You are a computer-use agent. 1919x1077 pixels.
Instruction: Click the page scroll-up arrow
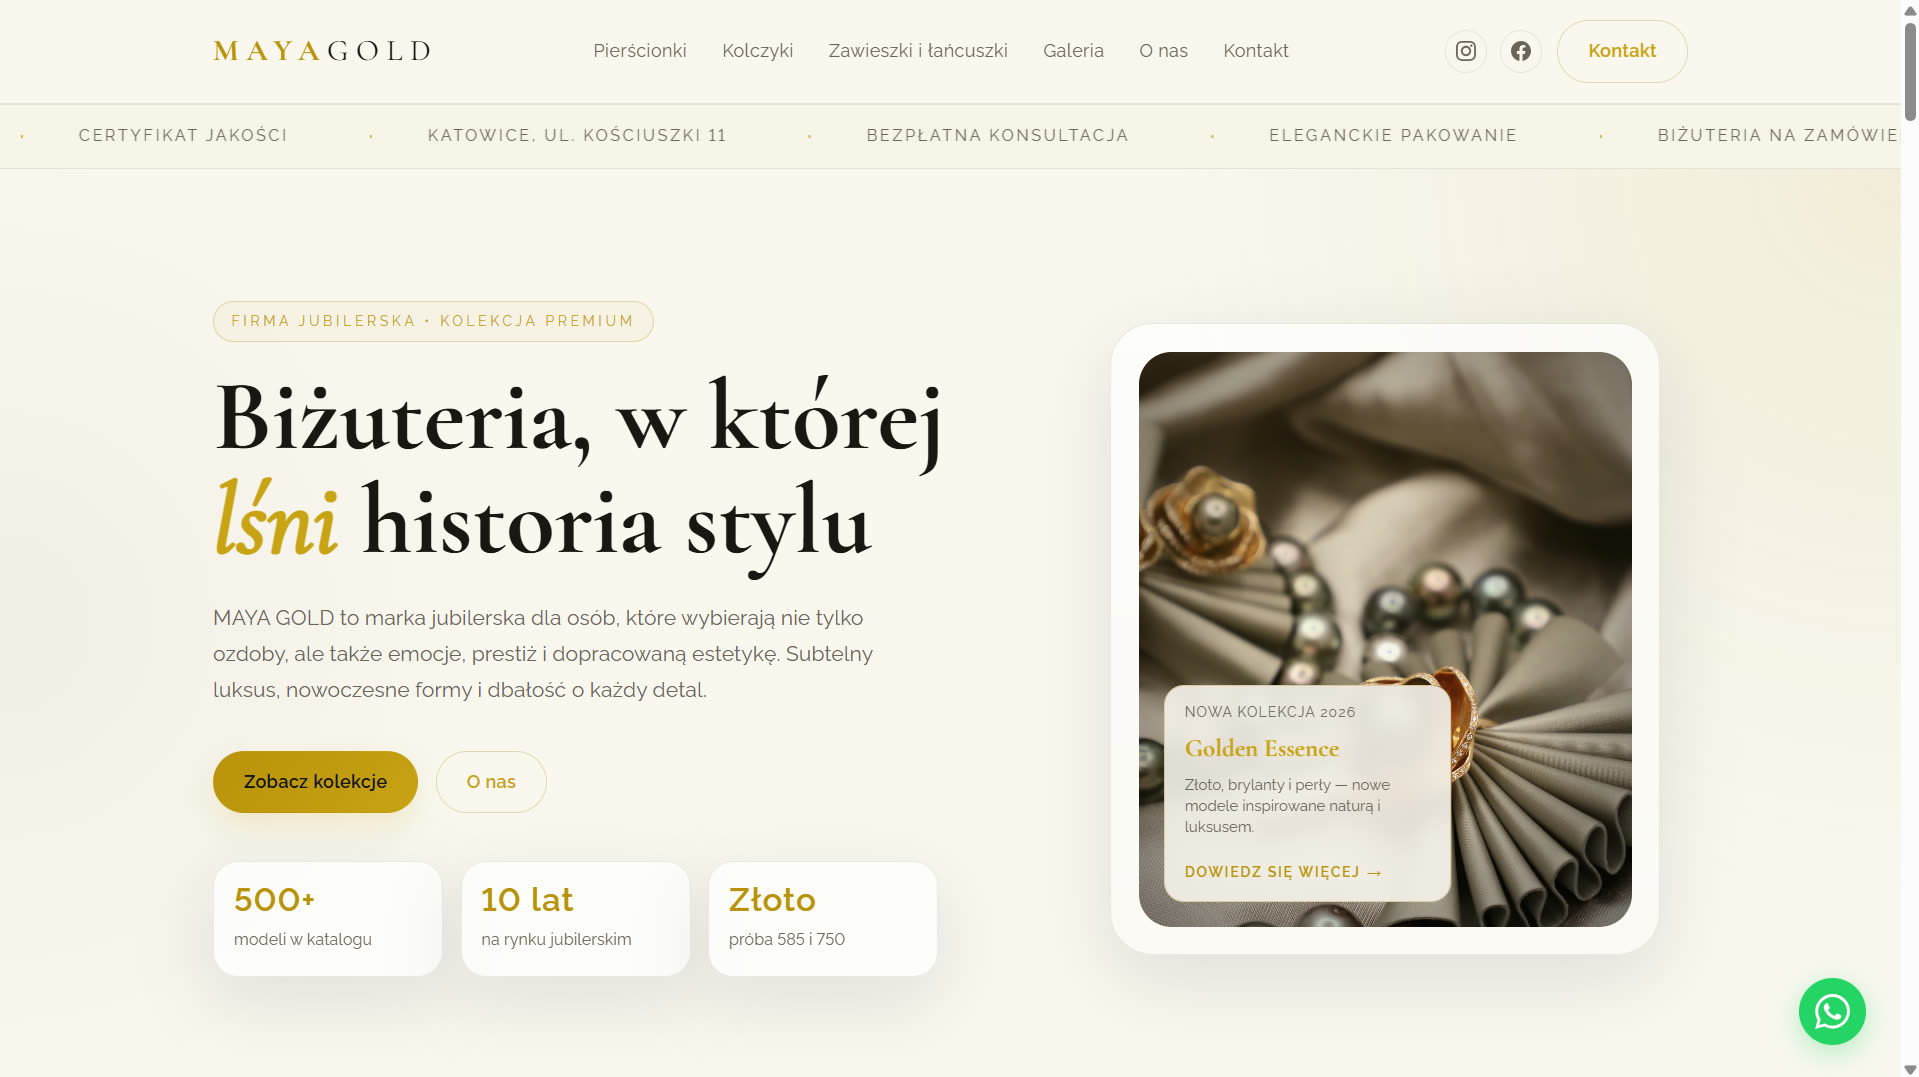click(1909, 9)
